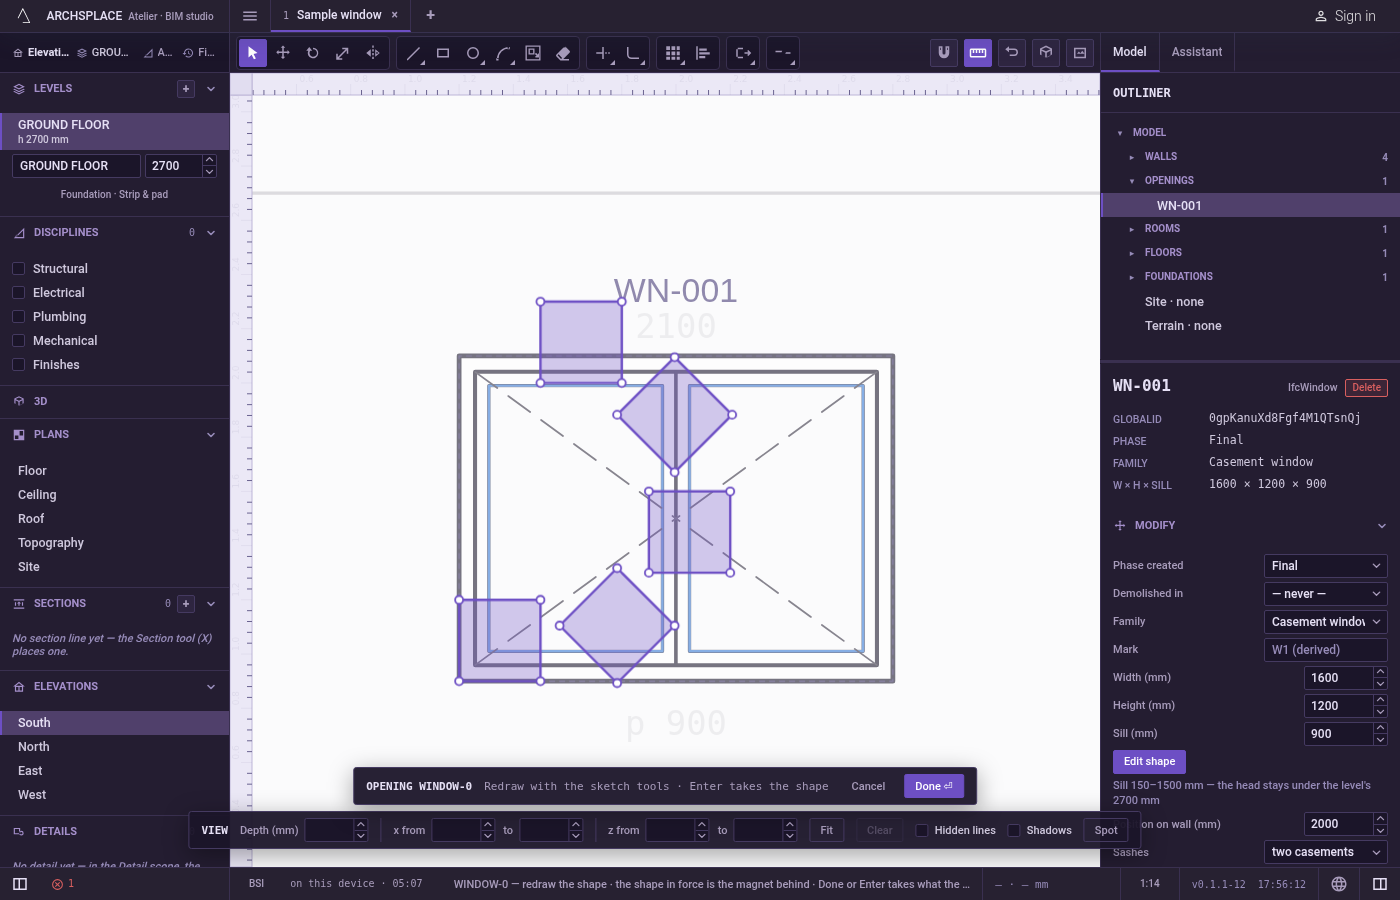Image resolution: width=1400 pixels, height=900 pixels.
Task: Tick the Plumbing discipline checkbox
Action: 19,317
